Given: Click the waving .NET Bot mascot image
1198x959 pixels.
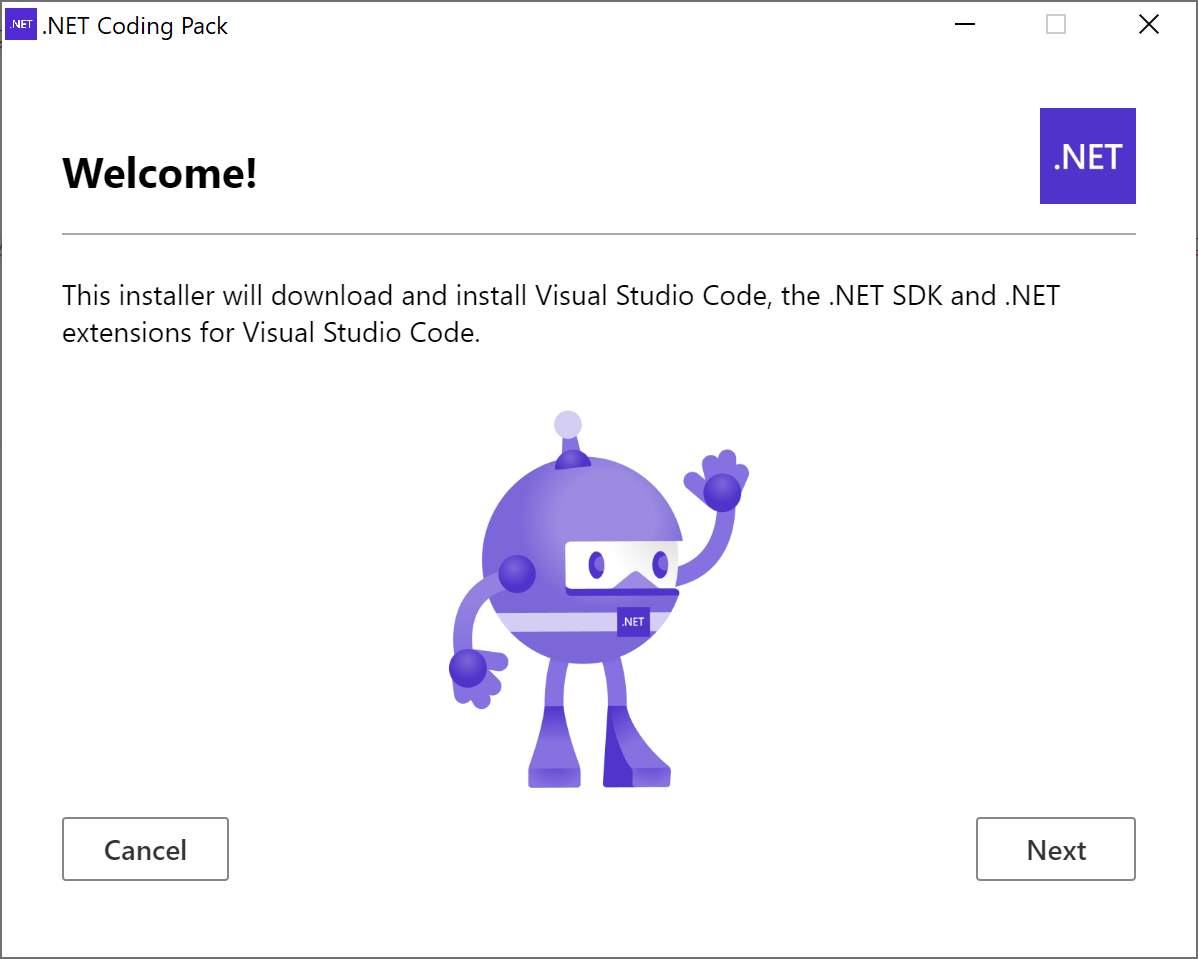Looking at the screenshot, I should 598,599.
